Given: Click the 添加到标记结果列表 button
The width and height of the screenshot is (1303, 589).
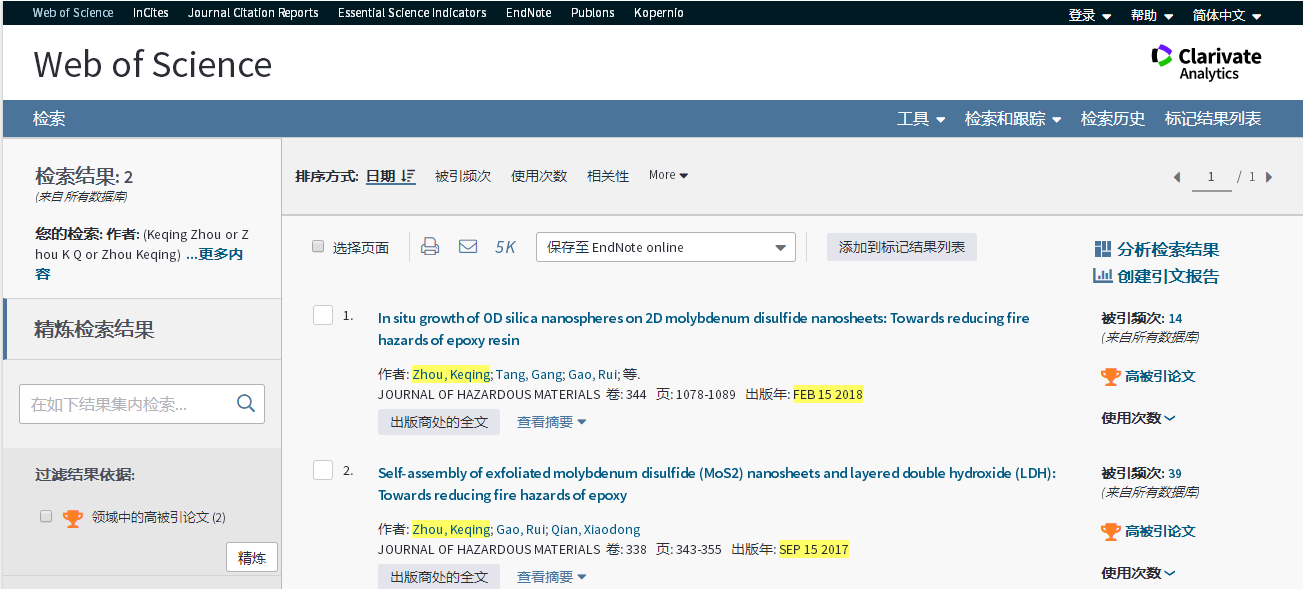Looking at the screenshot, I should [x=901, y=247].
